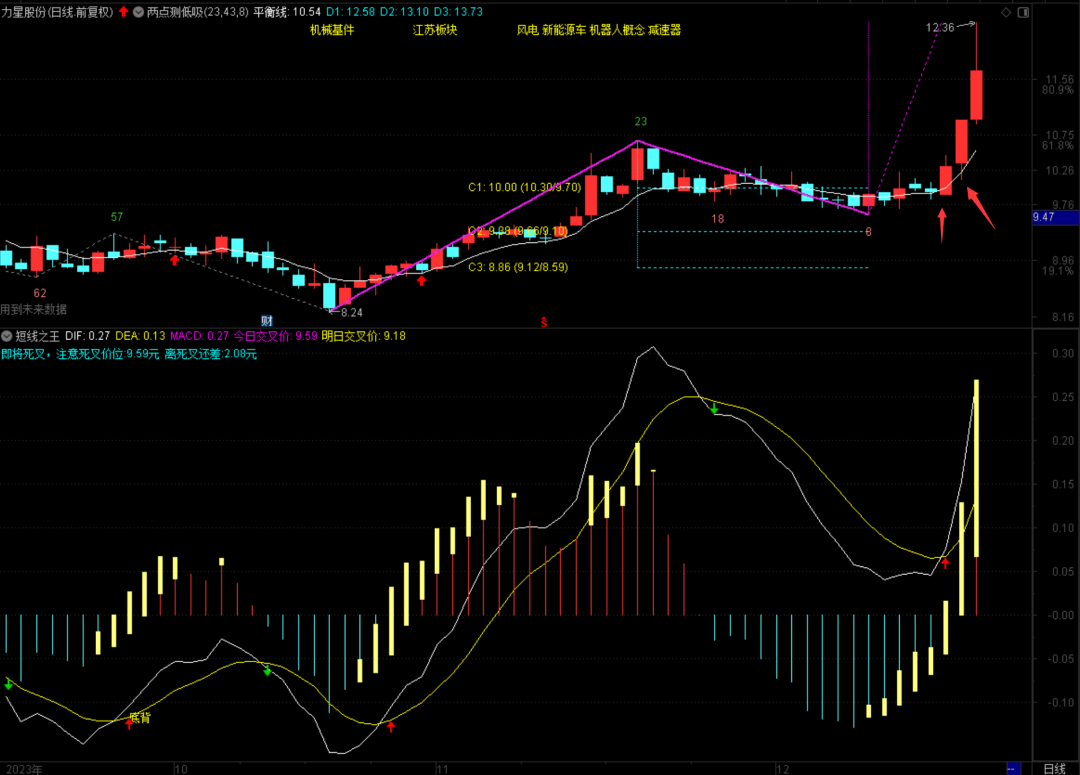Click the green down arrow at MACD dead cross
The image size is (1080, 775).
point(714,408)
